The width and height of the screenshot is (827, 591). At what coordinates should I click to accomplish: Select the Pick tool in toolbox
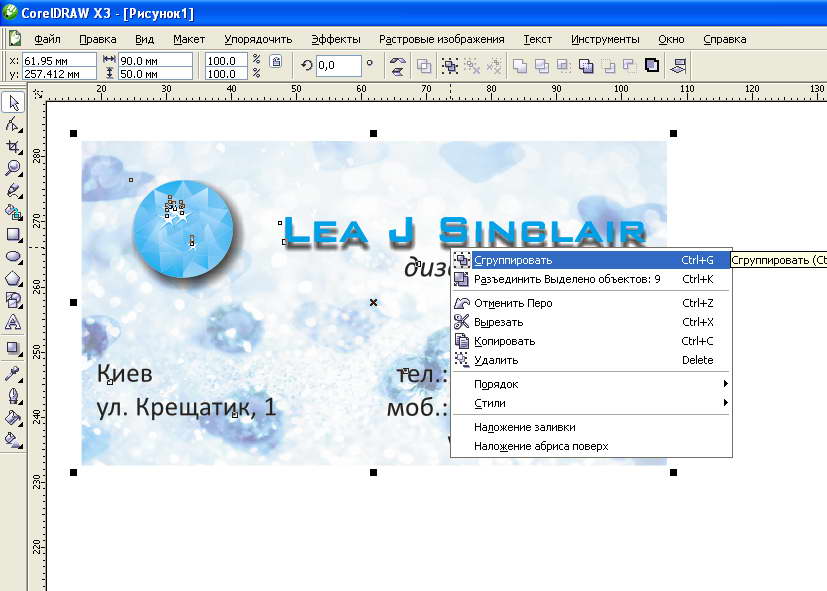[14, 103]
